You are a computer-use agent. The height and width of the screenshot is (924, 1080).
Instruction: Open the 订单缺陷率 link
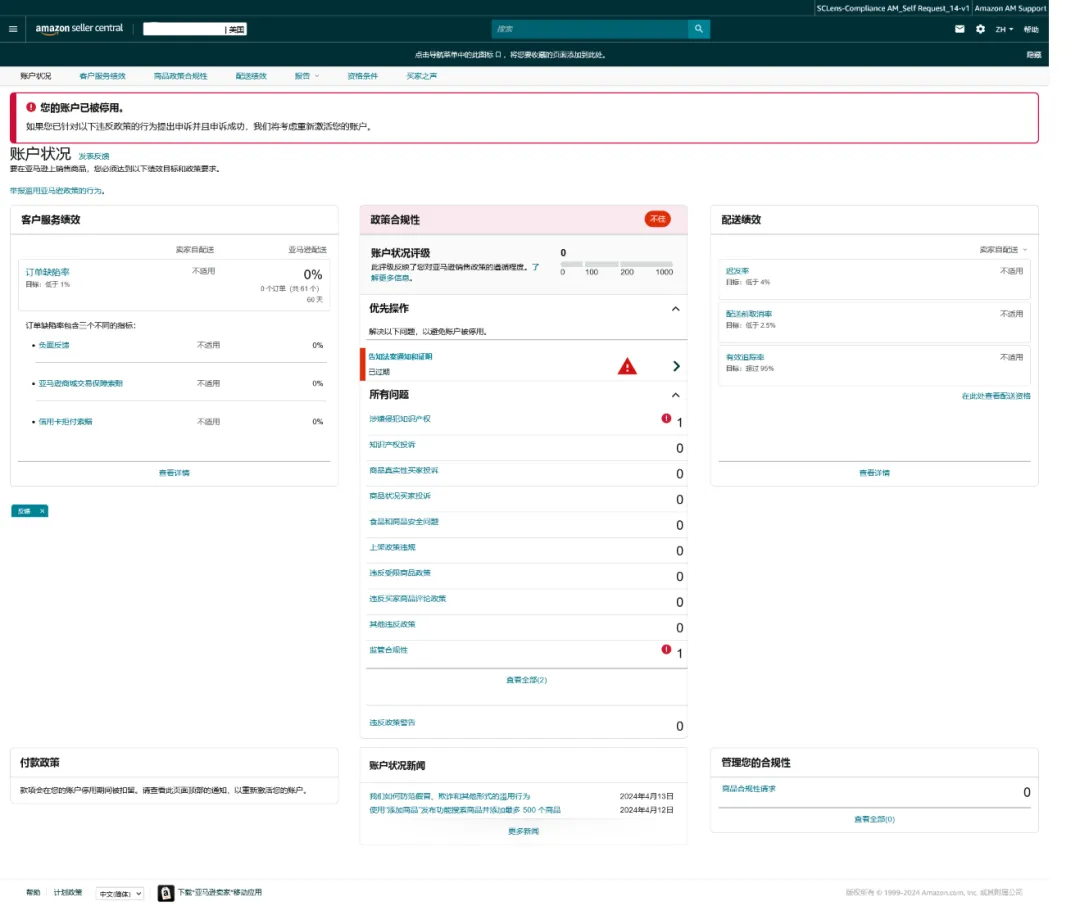[x=48, y=272]
